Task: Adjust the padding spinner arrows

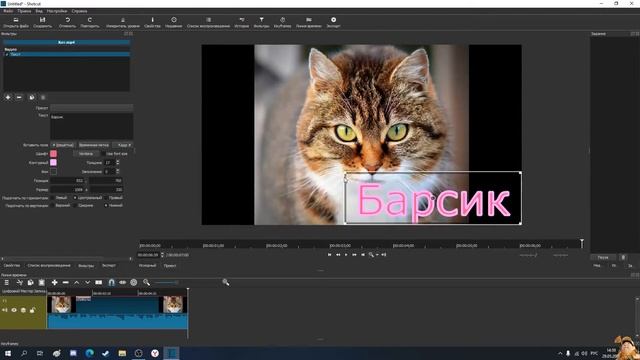Action: coord(118,172)
